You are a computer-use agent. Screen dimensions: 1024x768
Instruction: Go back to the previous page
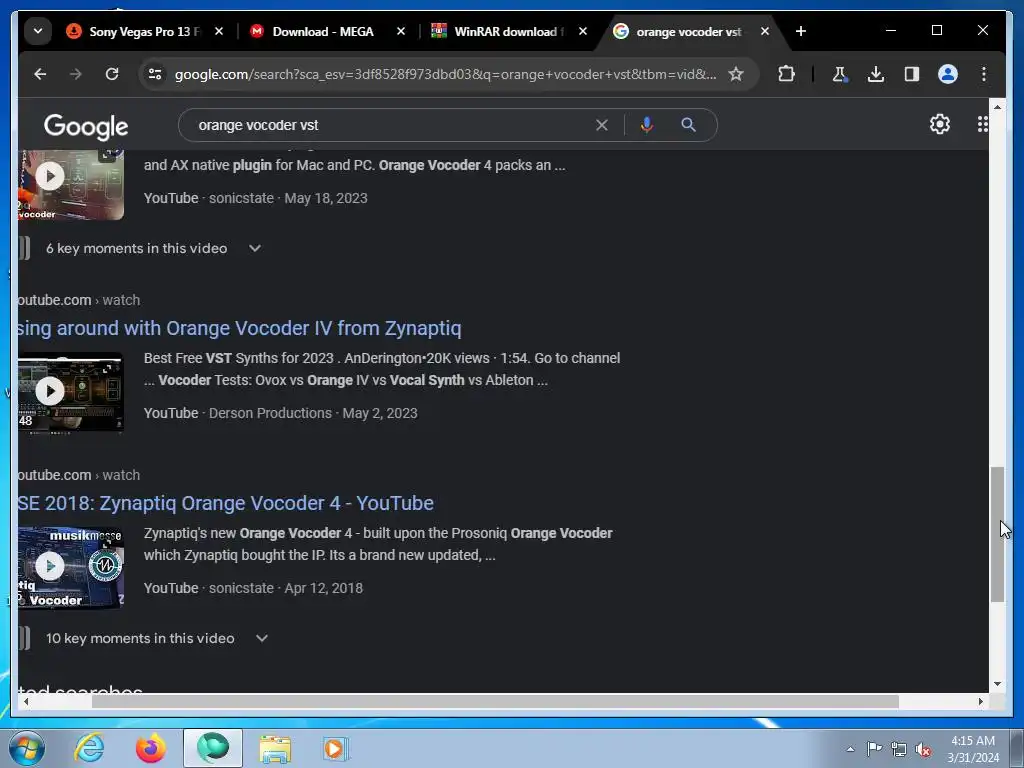(40, 74)
